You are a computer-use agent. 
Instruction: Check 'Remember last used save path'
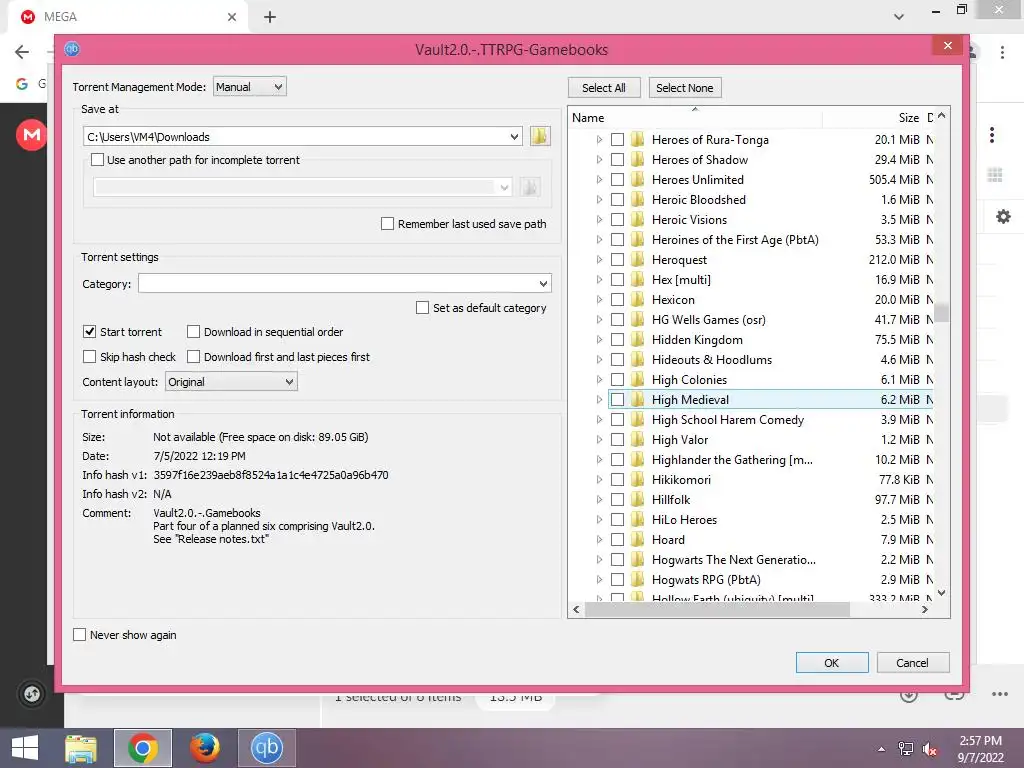[387, 224]
